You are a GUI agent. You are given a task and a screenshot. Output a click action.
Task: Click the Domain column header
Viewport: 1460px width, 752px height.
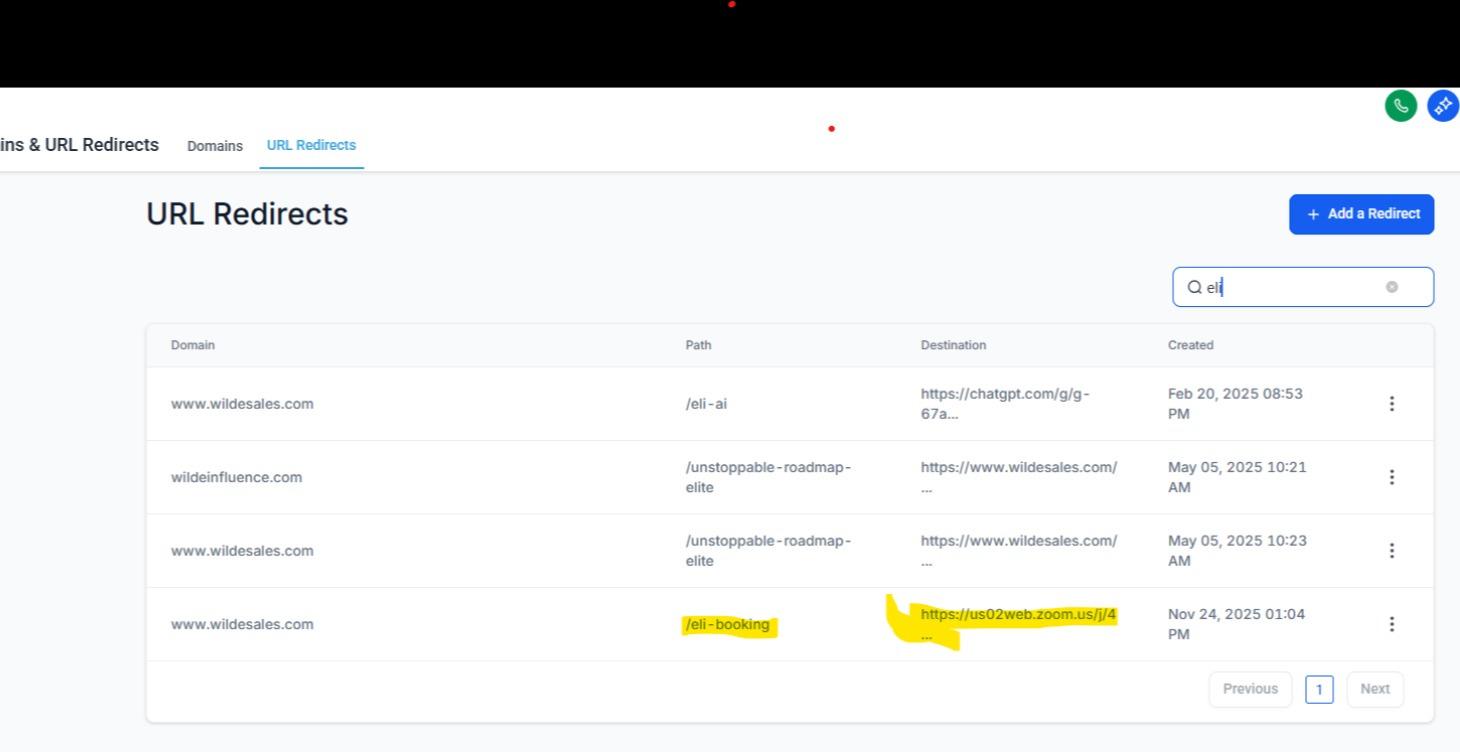point(193,345)
